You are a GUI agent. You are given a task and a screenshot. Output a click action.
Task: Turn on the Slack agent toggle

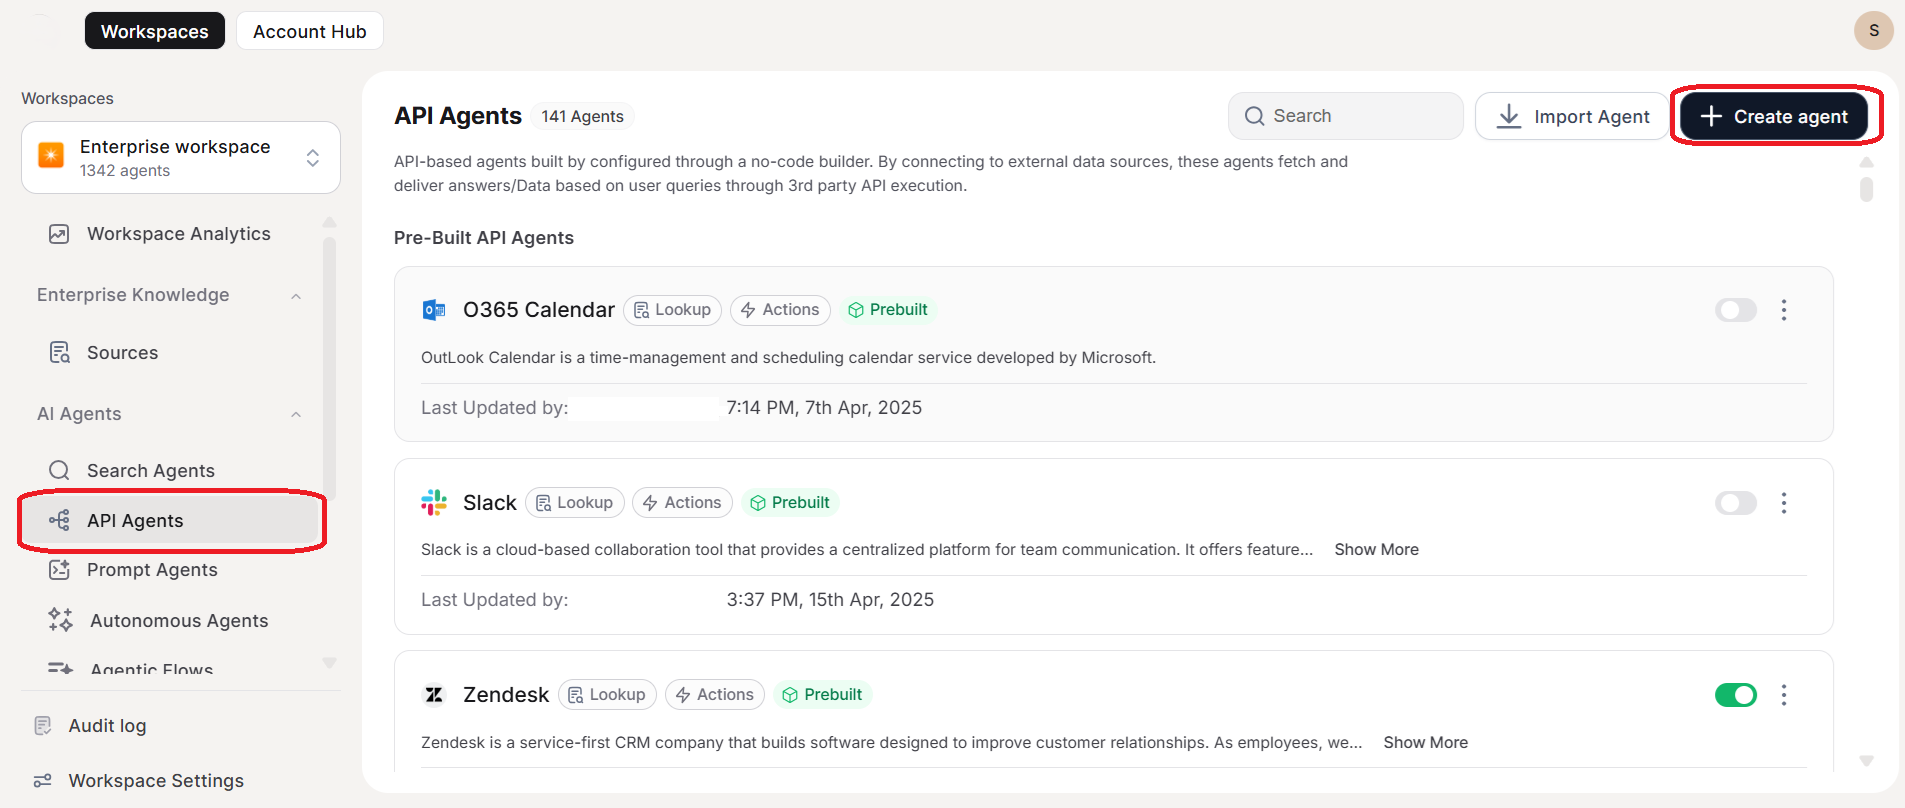tap(1735, 503)
